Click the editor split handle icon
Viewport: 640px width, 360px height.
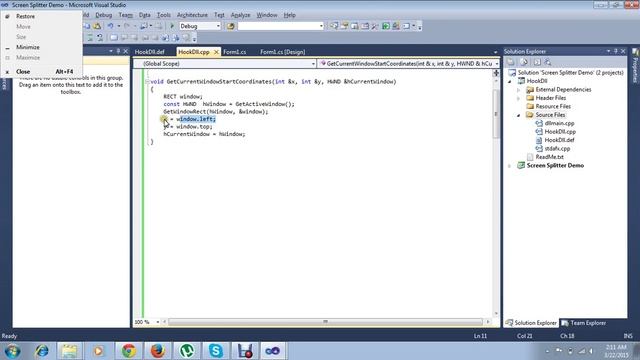pos(496,73)
